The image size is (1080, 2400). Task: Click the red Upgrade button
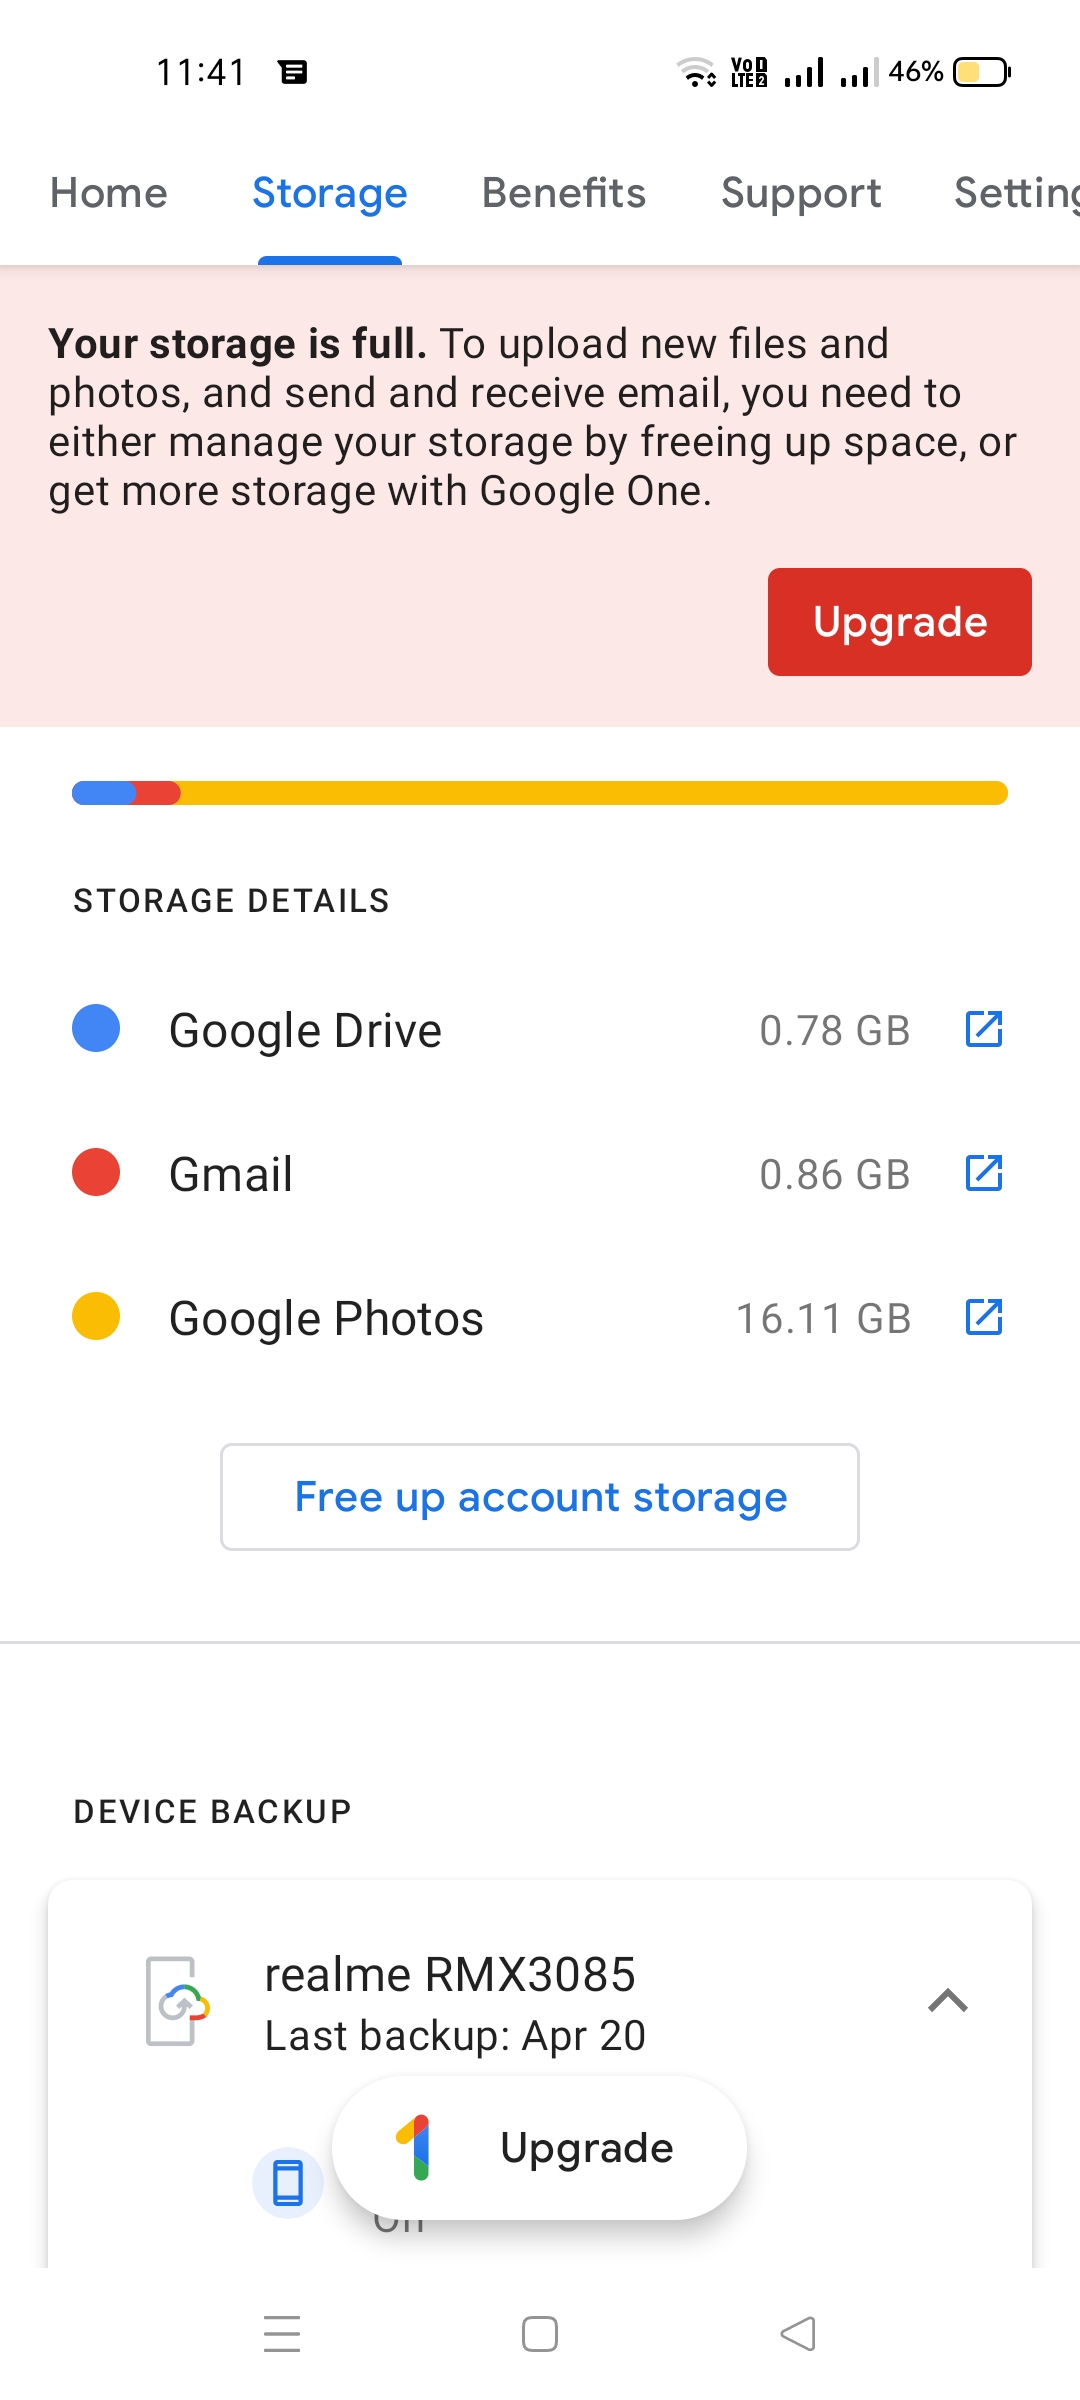pos(900,622)
